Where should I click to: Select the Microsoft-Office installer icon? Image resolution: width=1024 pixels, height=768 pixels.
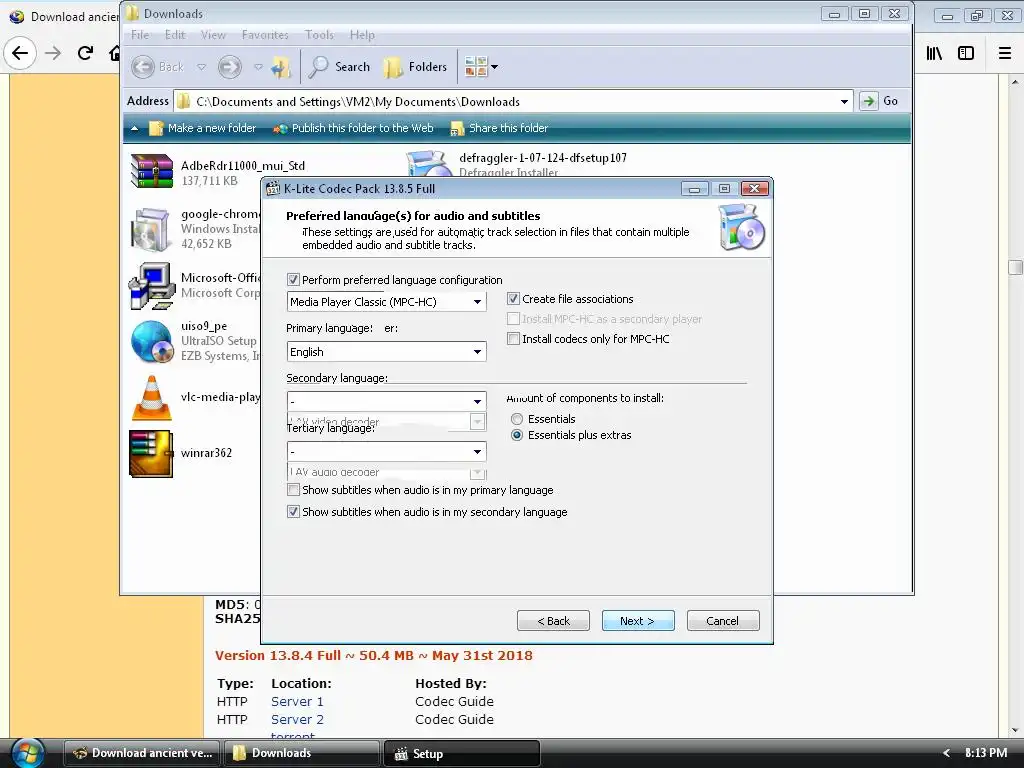click(x=152, y=285)
